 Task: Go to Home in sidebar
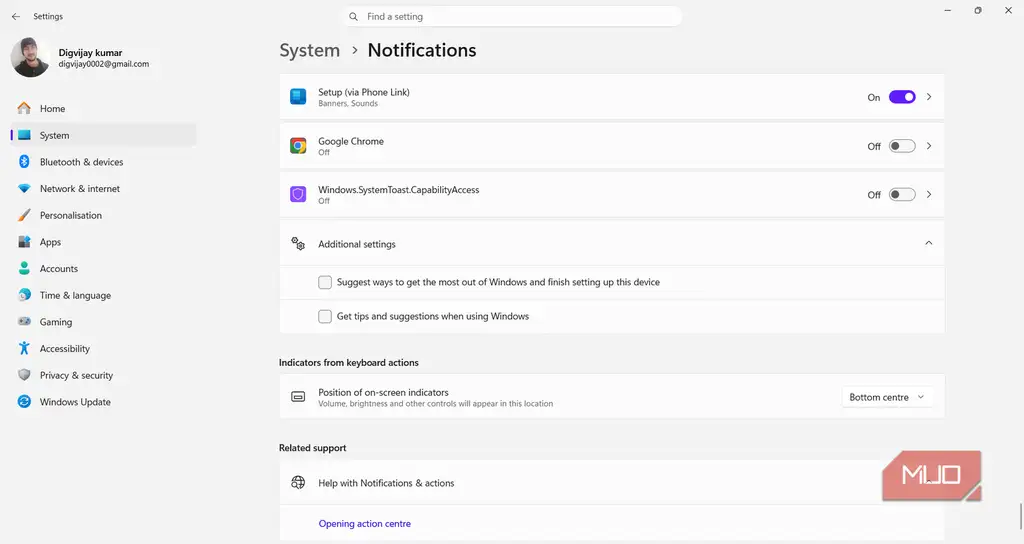click(104, 108)
